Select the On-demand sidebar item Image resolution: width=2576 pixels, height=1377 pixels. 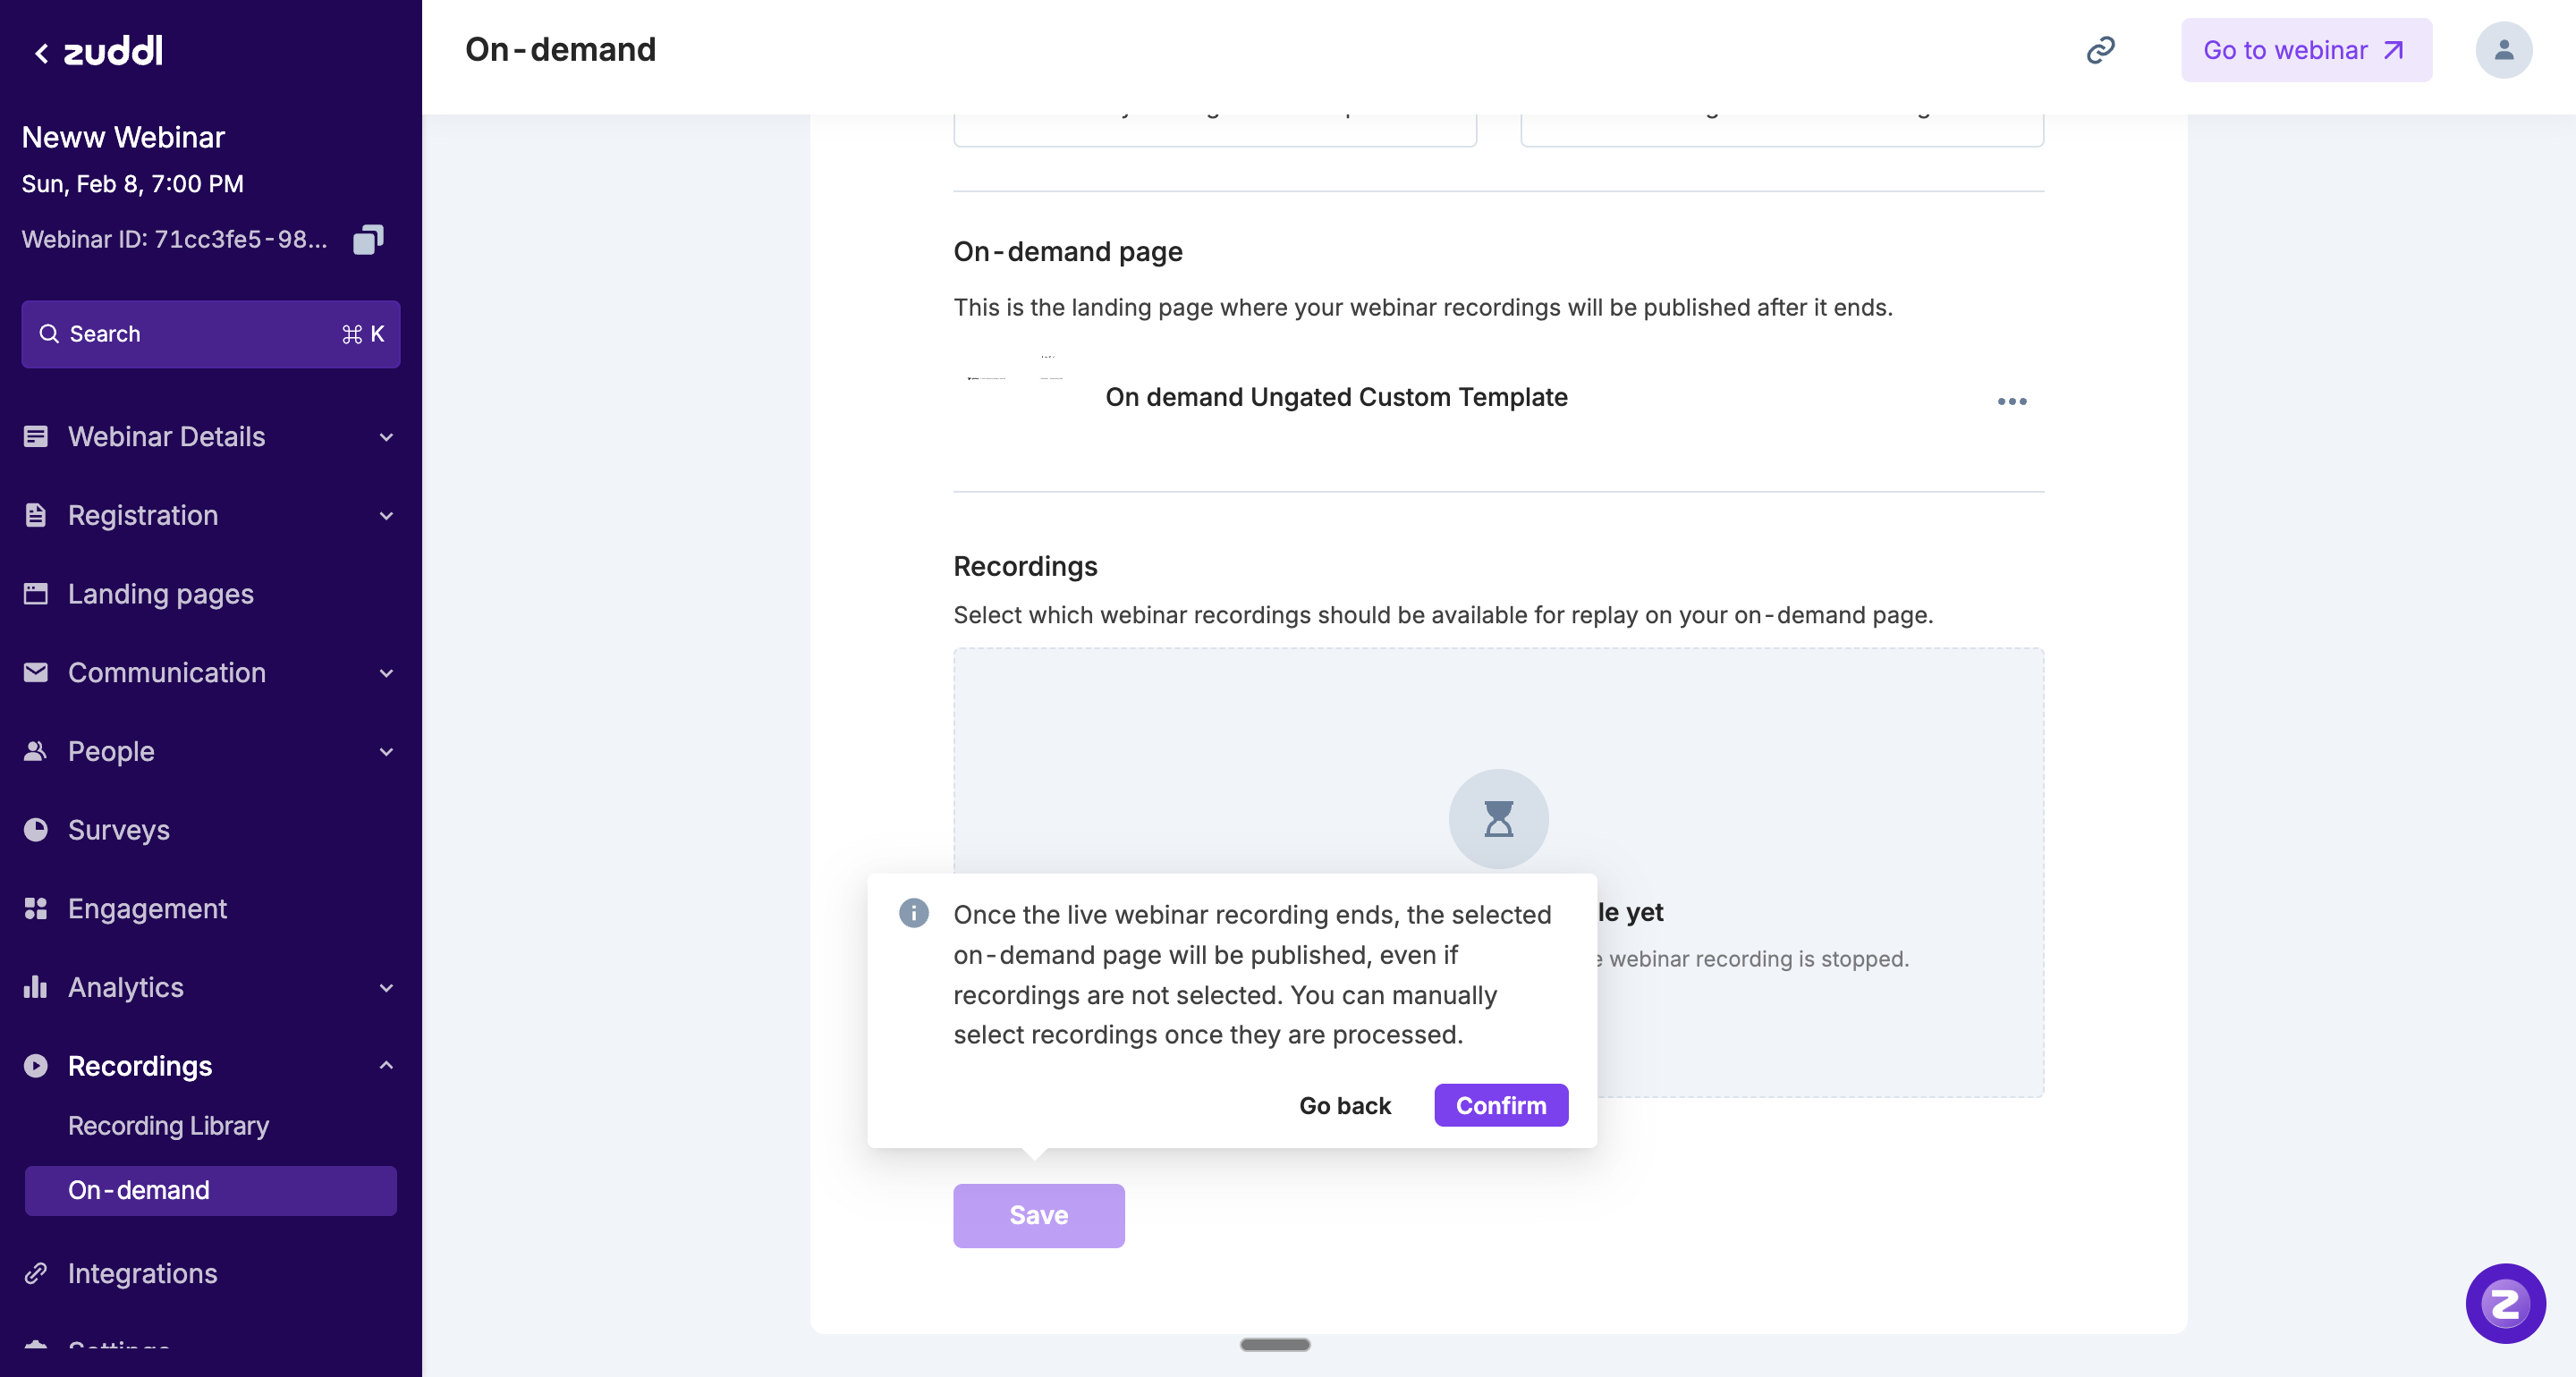(x=210, y=1190)
